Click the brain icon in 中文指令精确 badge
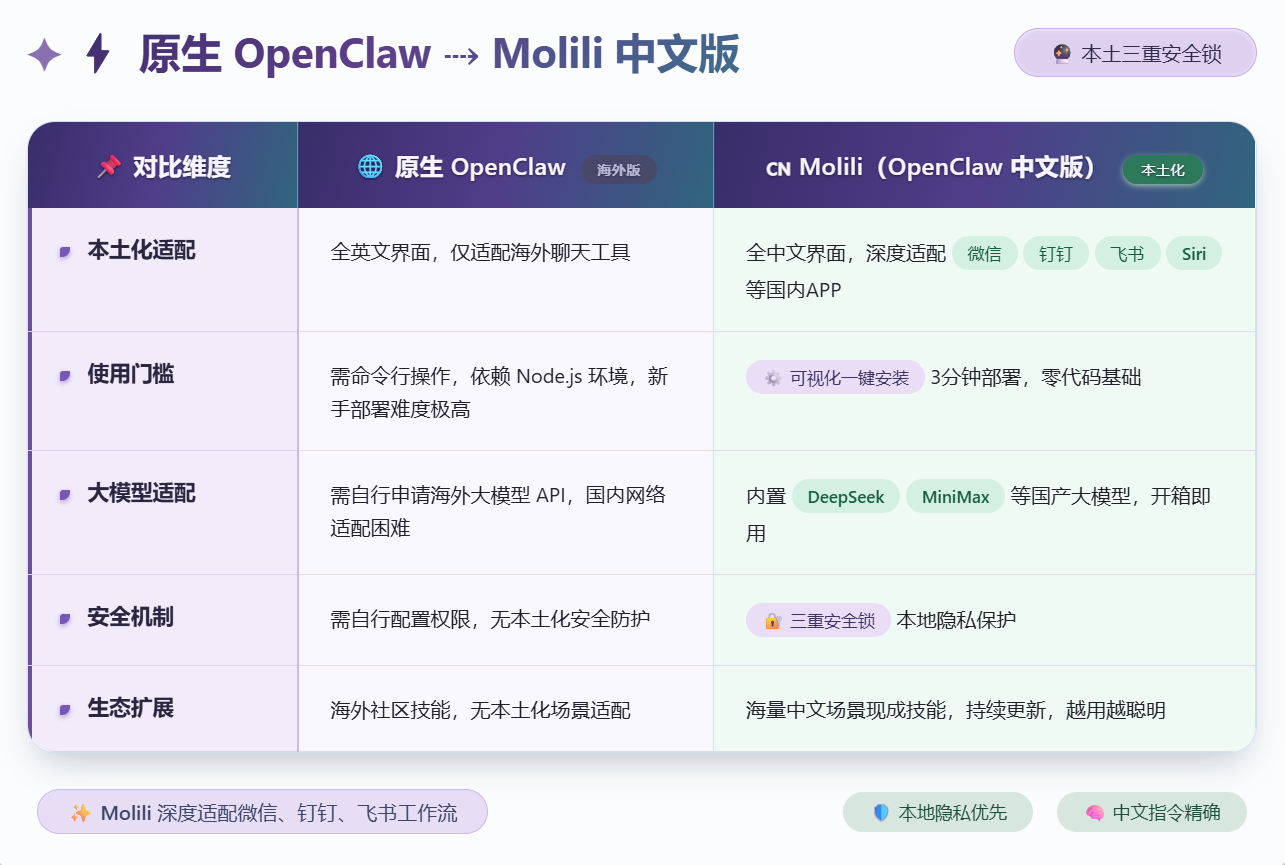This screenshot has width=1285, height=865. click(x=1096, y=812)
